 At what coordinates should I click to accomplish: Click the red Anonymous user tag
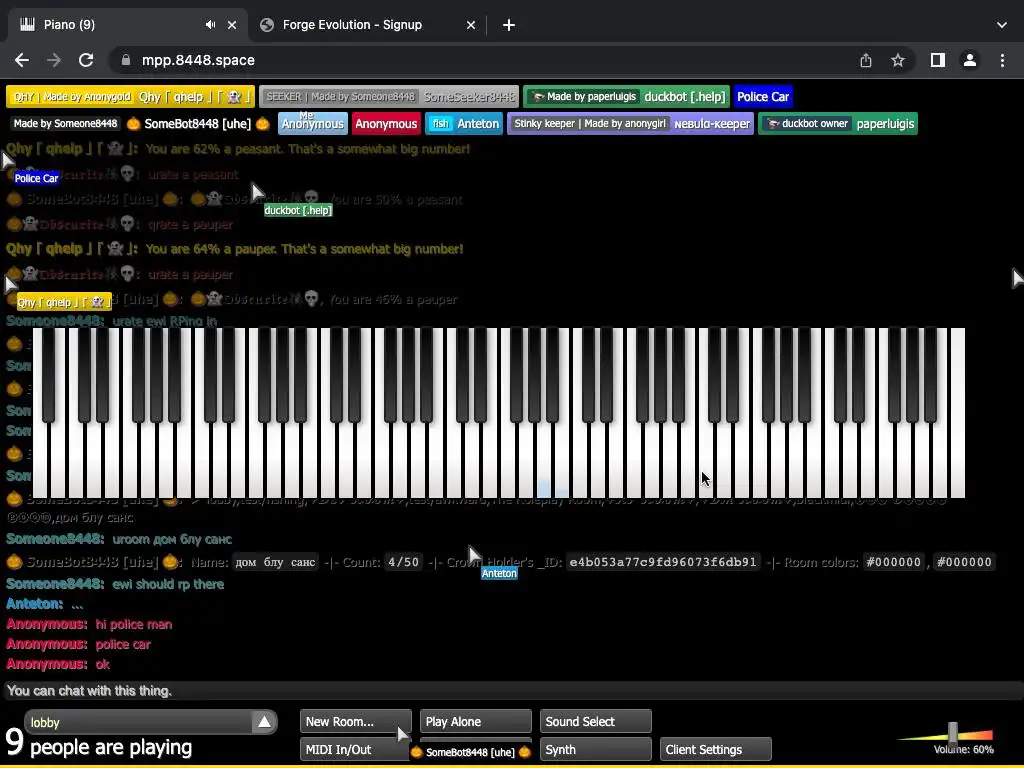pyautogui.click(x=386, y=123)
